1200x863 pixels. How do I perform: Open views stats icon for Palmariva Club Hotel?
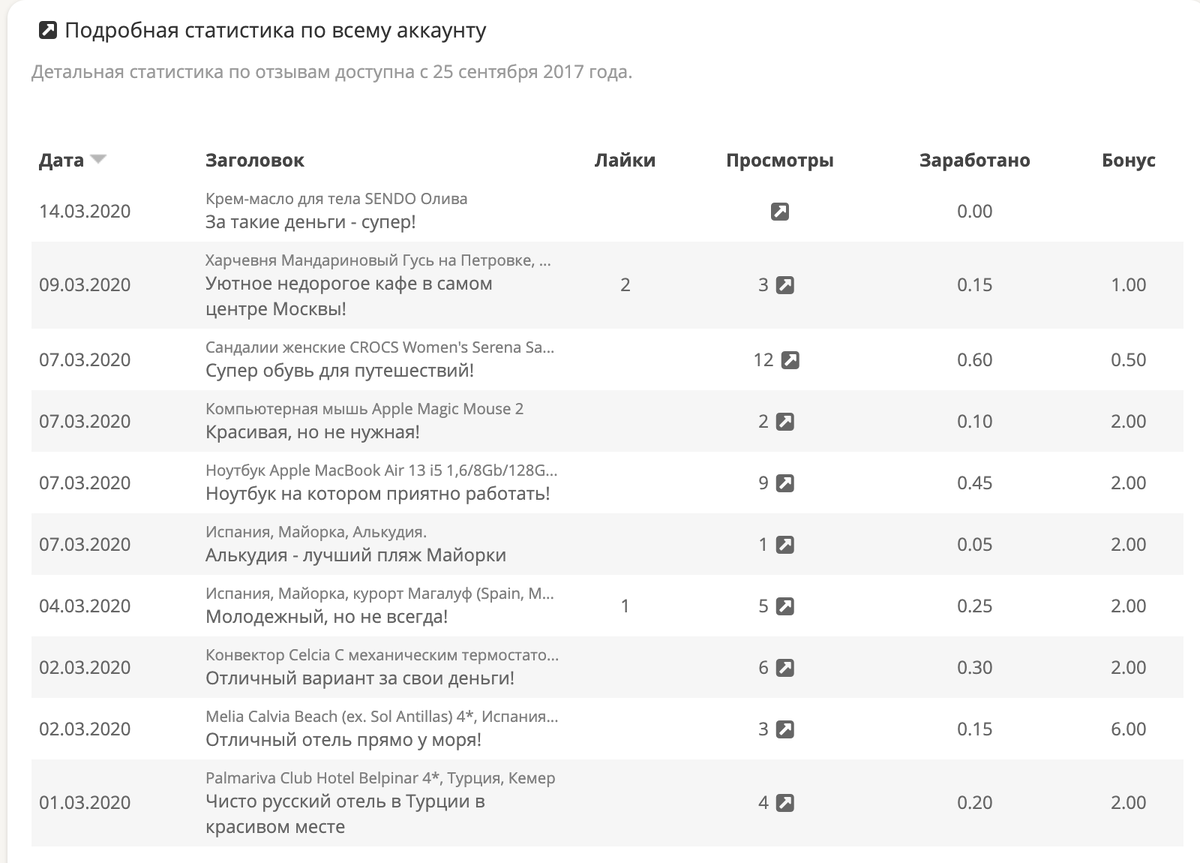click(786, 803)
